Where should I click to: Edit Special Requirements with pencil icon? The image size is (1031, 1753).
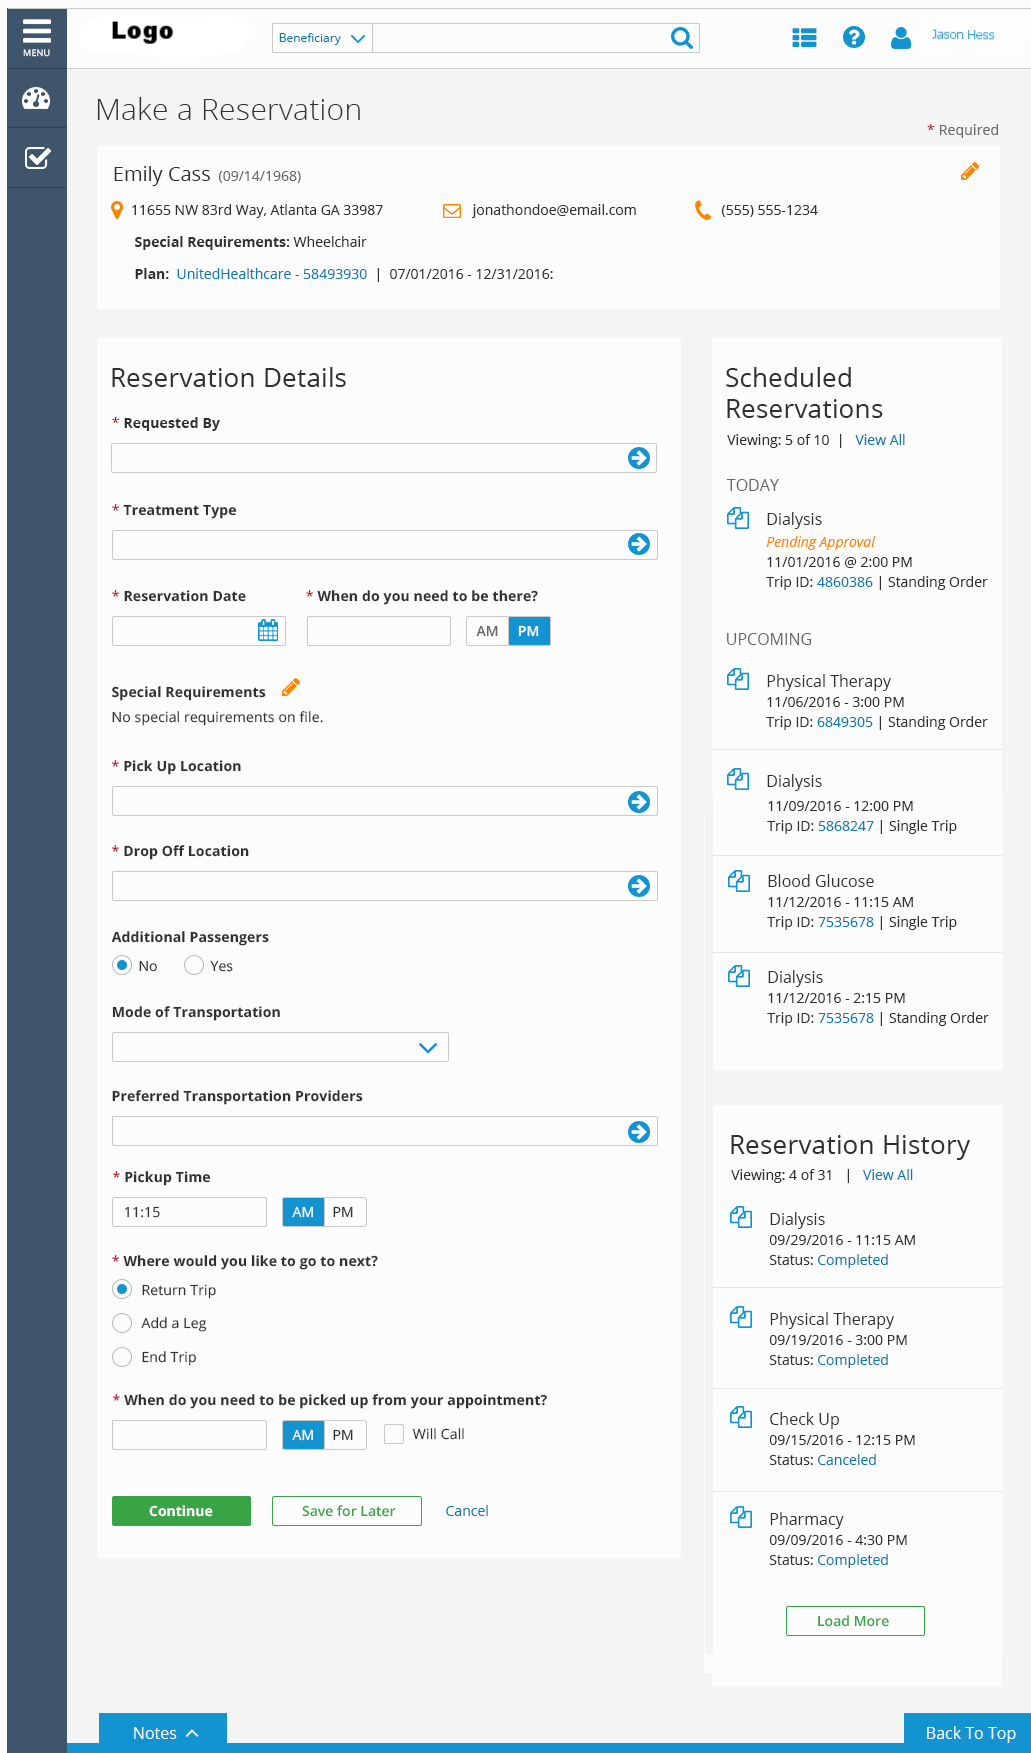pyautogui.click(x=291, y=687)
